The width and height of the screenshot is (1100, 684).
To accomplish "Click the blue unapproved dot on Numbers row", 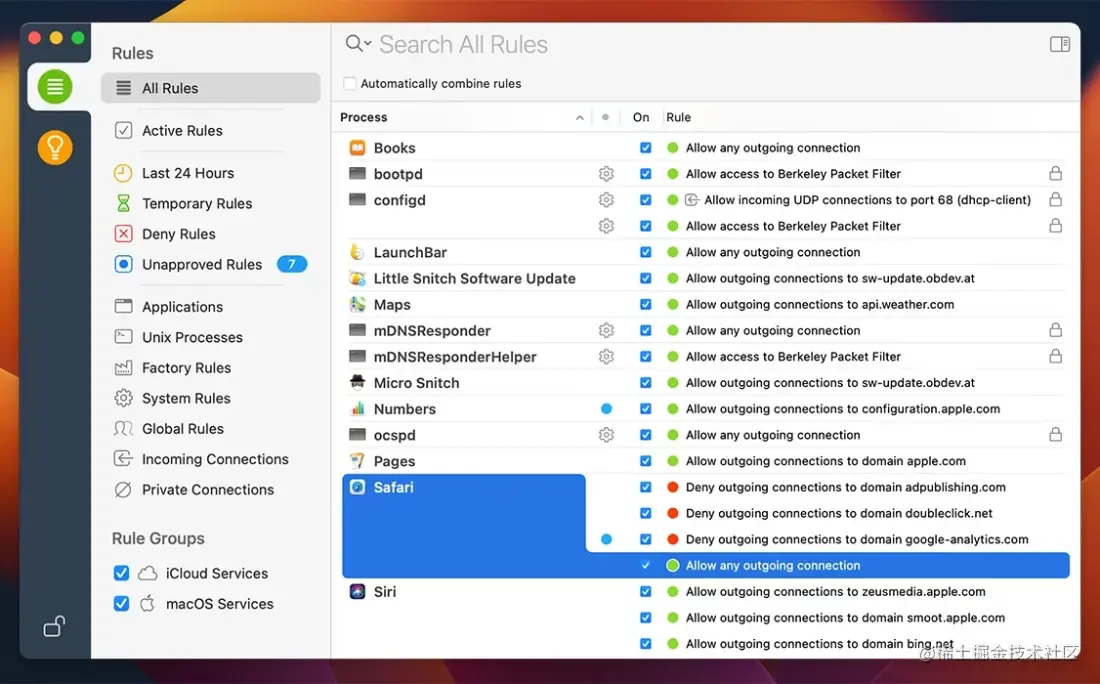I will 606,408.
